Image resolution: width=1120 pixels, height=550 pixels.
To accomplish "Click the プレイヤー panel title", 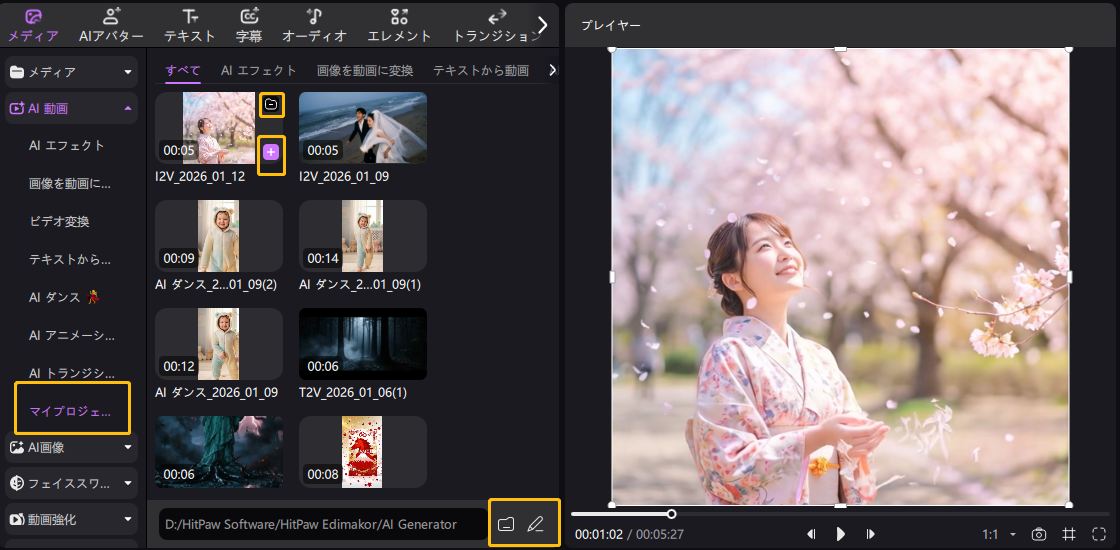I will coord(611,26).
